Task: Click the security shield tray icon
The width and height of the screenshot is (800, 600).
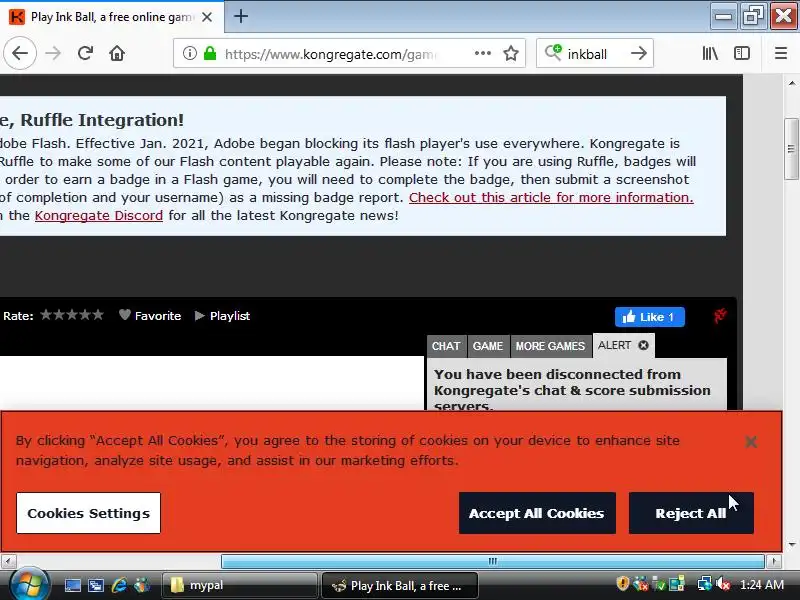Action: (x=622, y=584)
